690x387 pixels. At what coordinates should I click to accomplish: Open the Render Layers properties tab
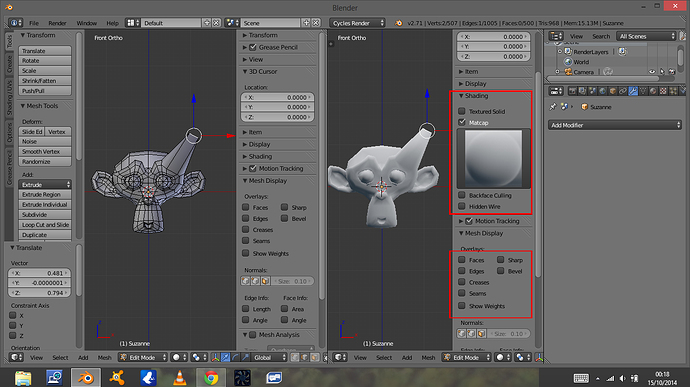click(x=582, y=91)
